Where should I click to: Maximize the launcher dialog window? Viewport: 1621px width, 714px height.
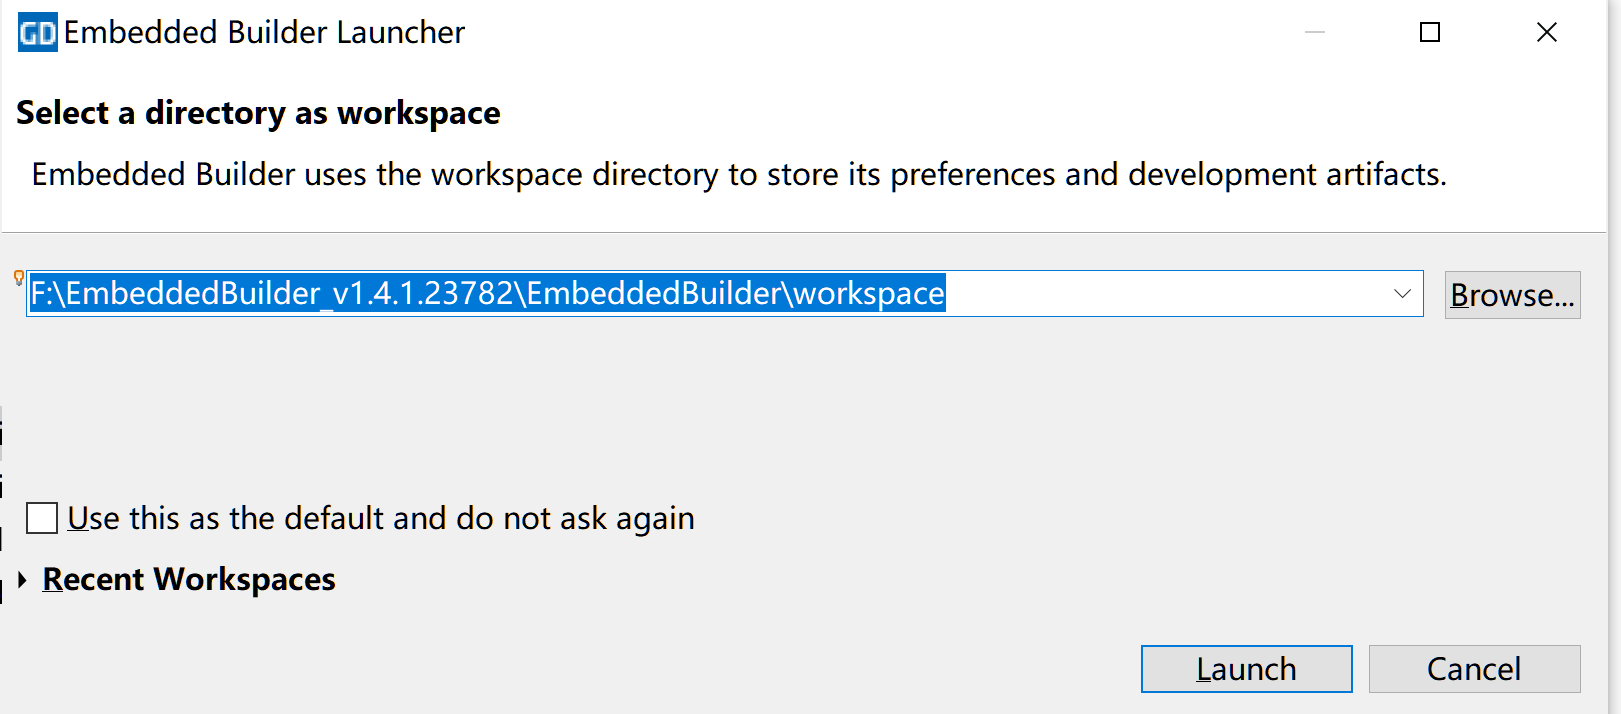pyautogui.click(x=1430, y=33)
